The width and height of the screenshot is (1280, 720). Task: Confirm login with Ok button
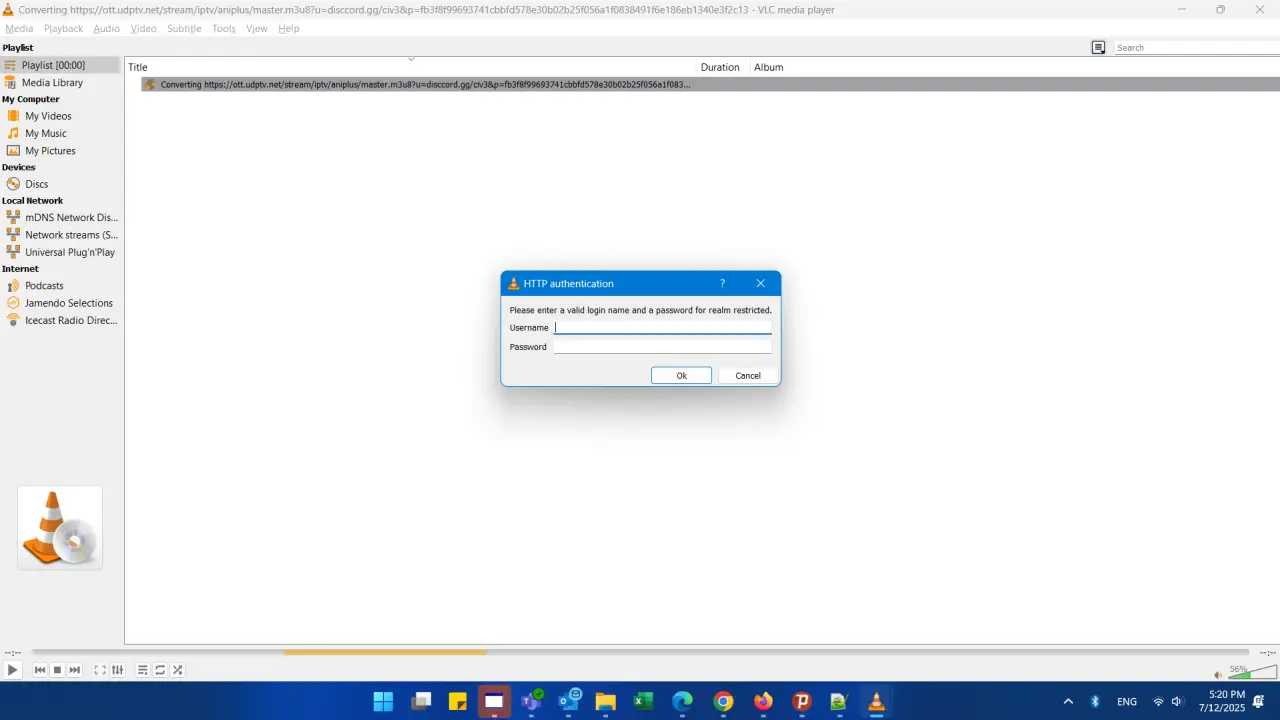pyautogui.click(x=681, y=375)
